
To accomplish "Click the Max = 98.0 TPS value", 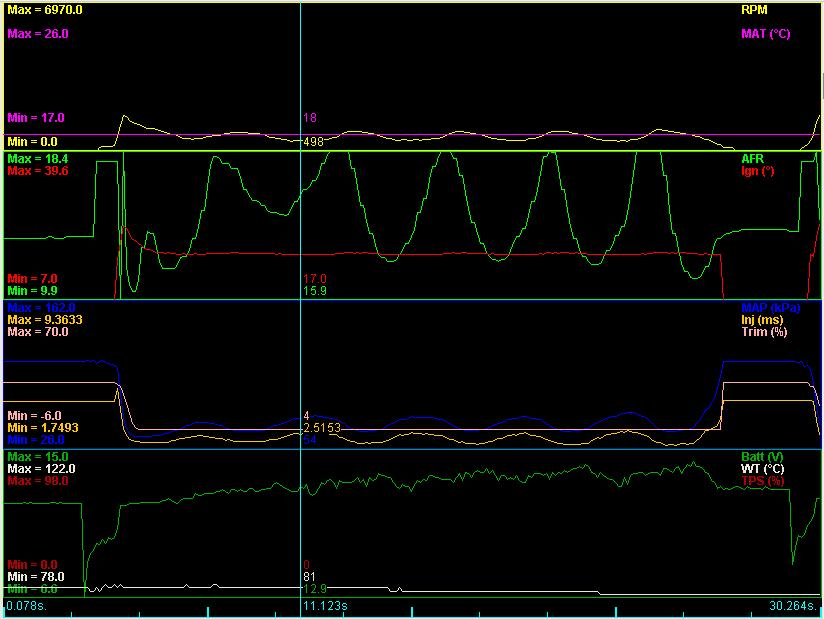I will (38, 481).
